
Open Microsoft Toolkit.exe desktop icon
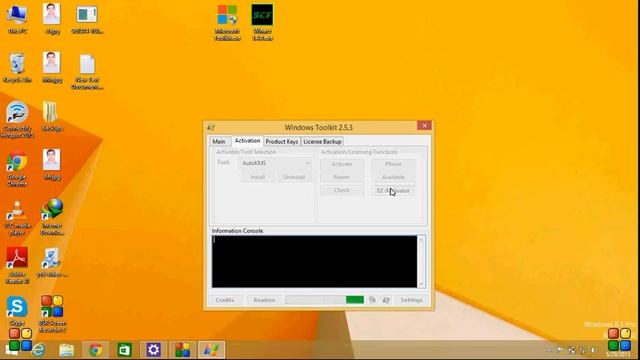[x=227, y=22]
